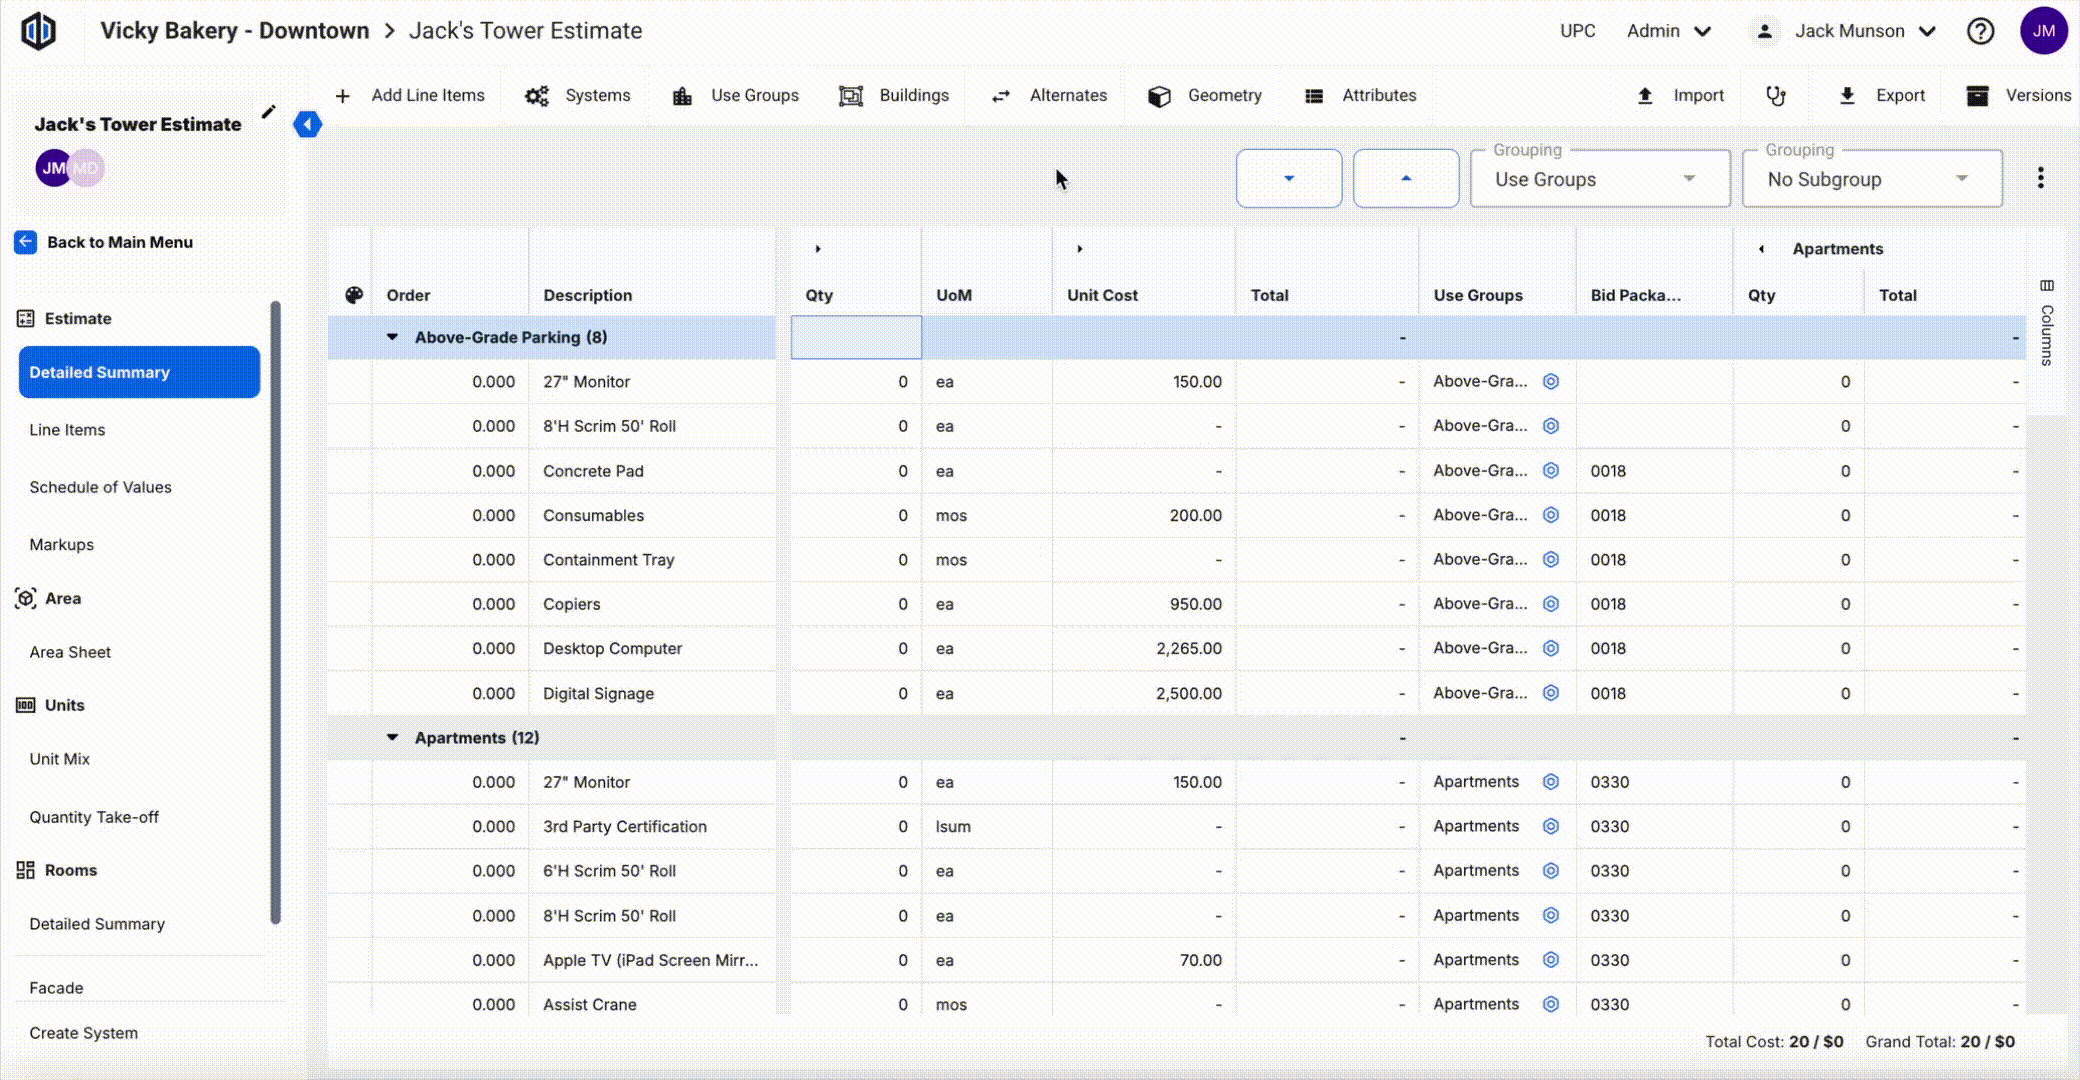Open the No Subgroup grouping dropdown
The image size is (2080, 1080).
coord(1871,179)
